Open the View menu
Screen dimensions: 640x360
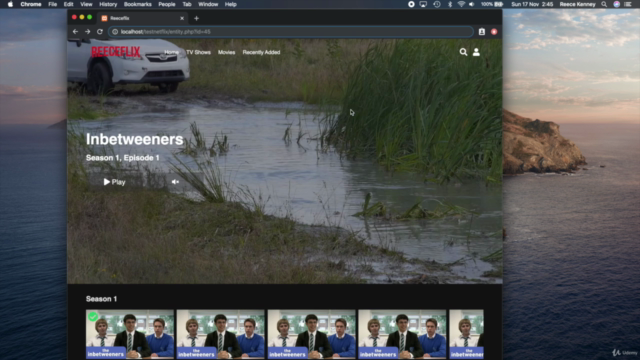coord(86,4)
